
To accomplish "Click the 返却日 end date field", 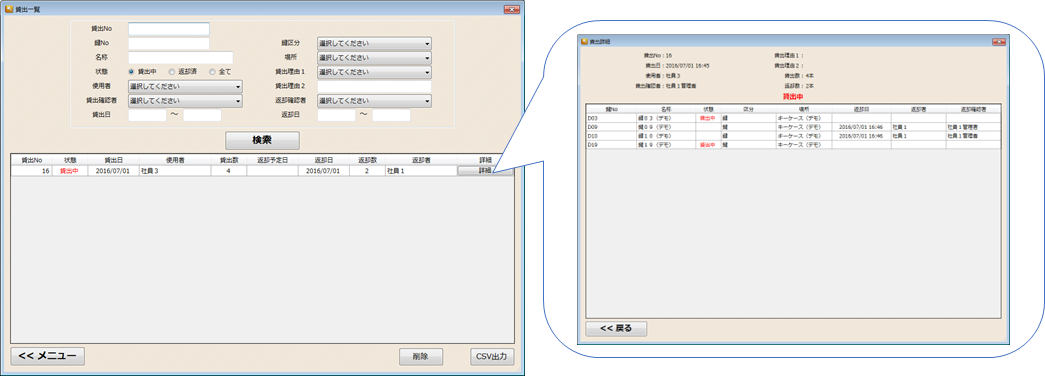I will [391, 115].
